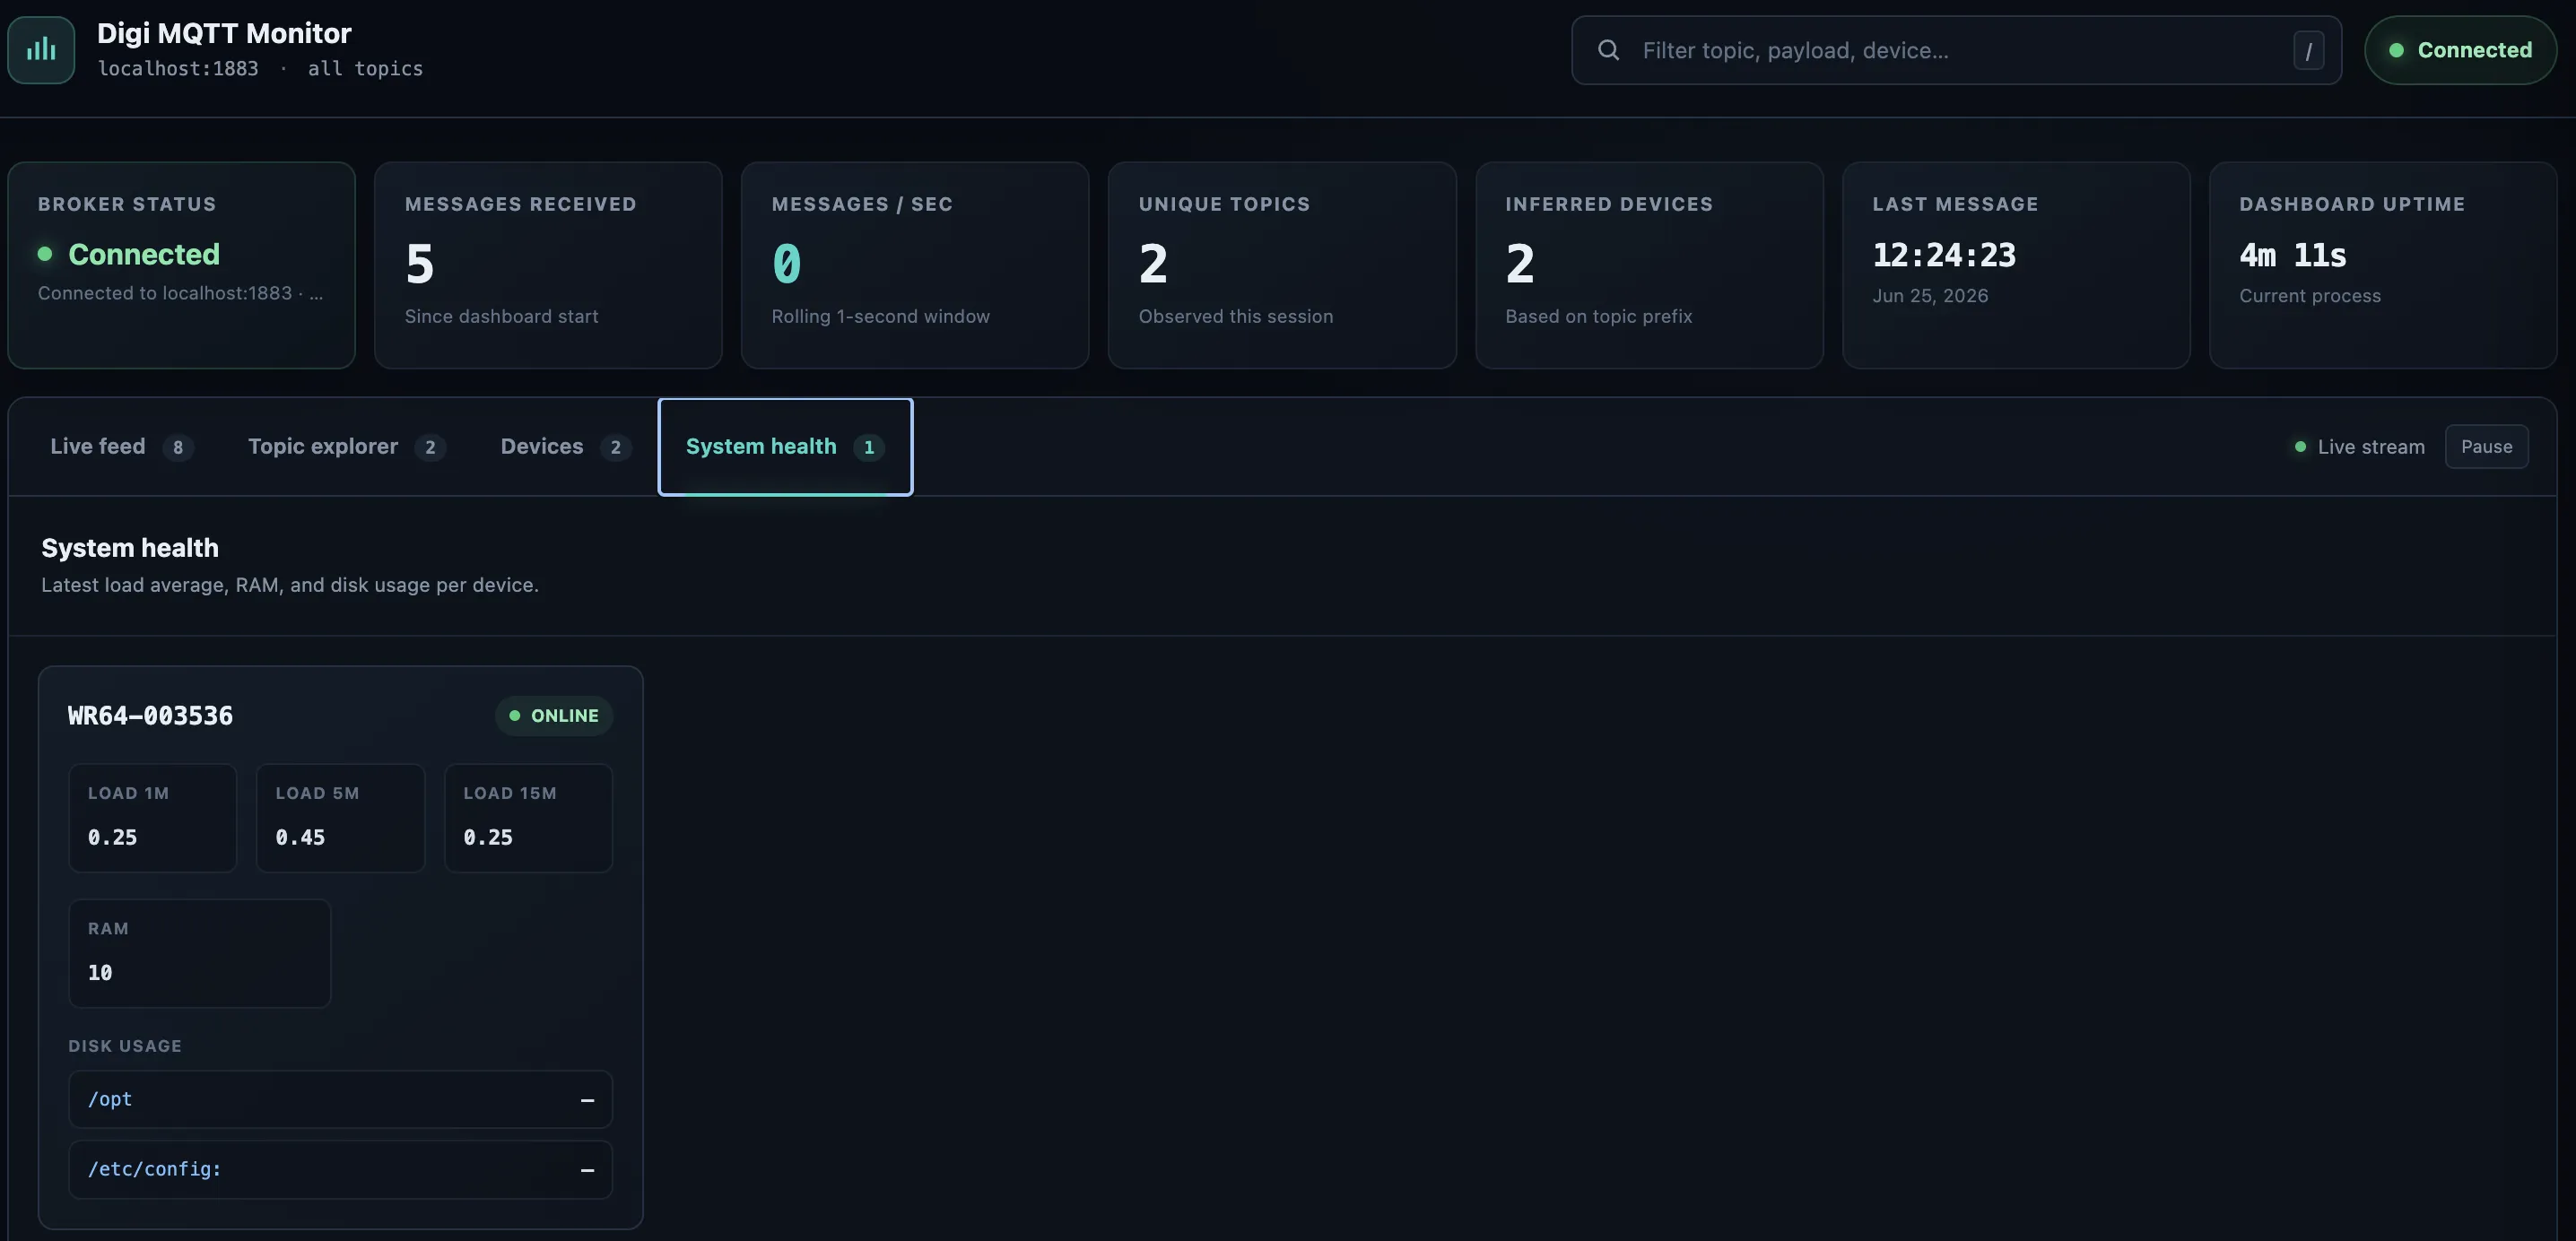The image size is (2576, 1241).
Task: Click the Jun 25, 2026 date text
Action: point(1930,296)
